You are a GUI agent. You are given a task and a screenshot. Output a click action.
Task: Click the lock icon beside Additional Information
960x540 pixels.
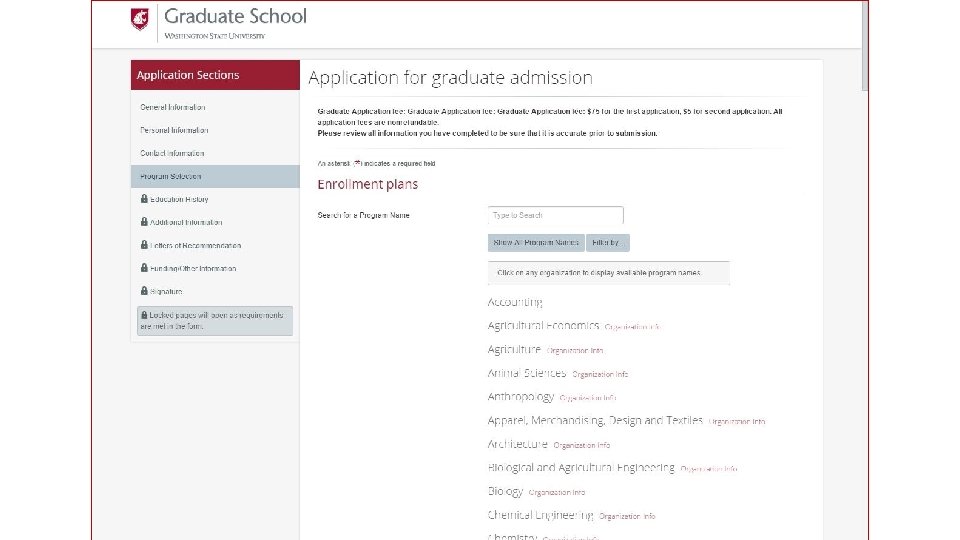[144, 222]
